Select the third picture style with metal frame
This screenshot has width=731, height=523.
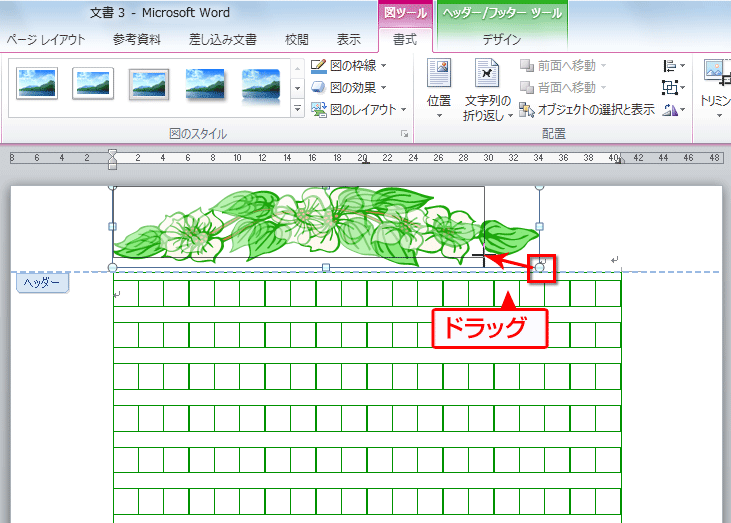pos(149,84)
